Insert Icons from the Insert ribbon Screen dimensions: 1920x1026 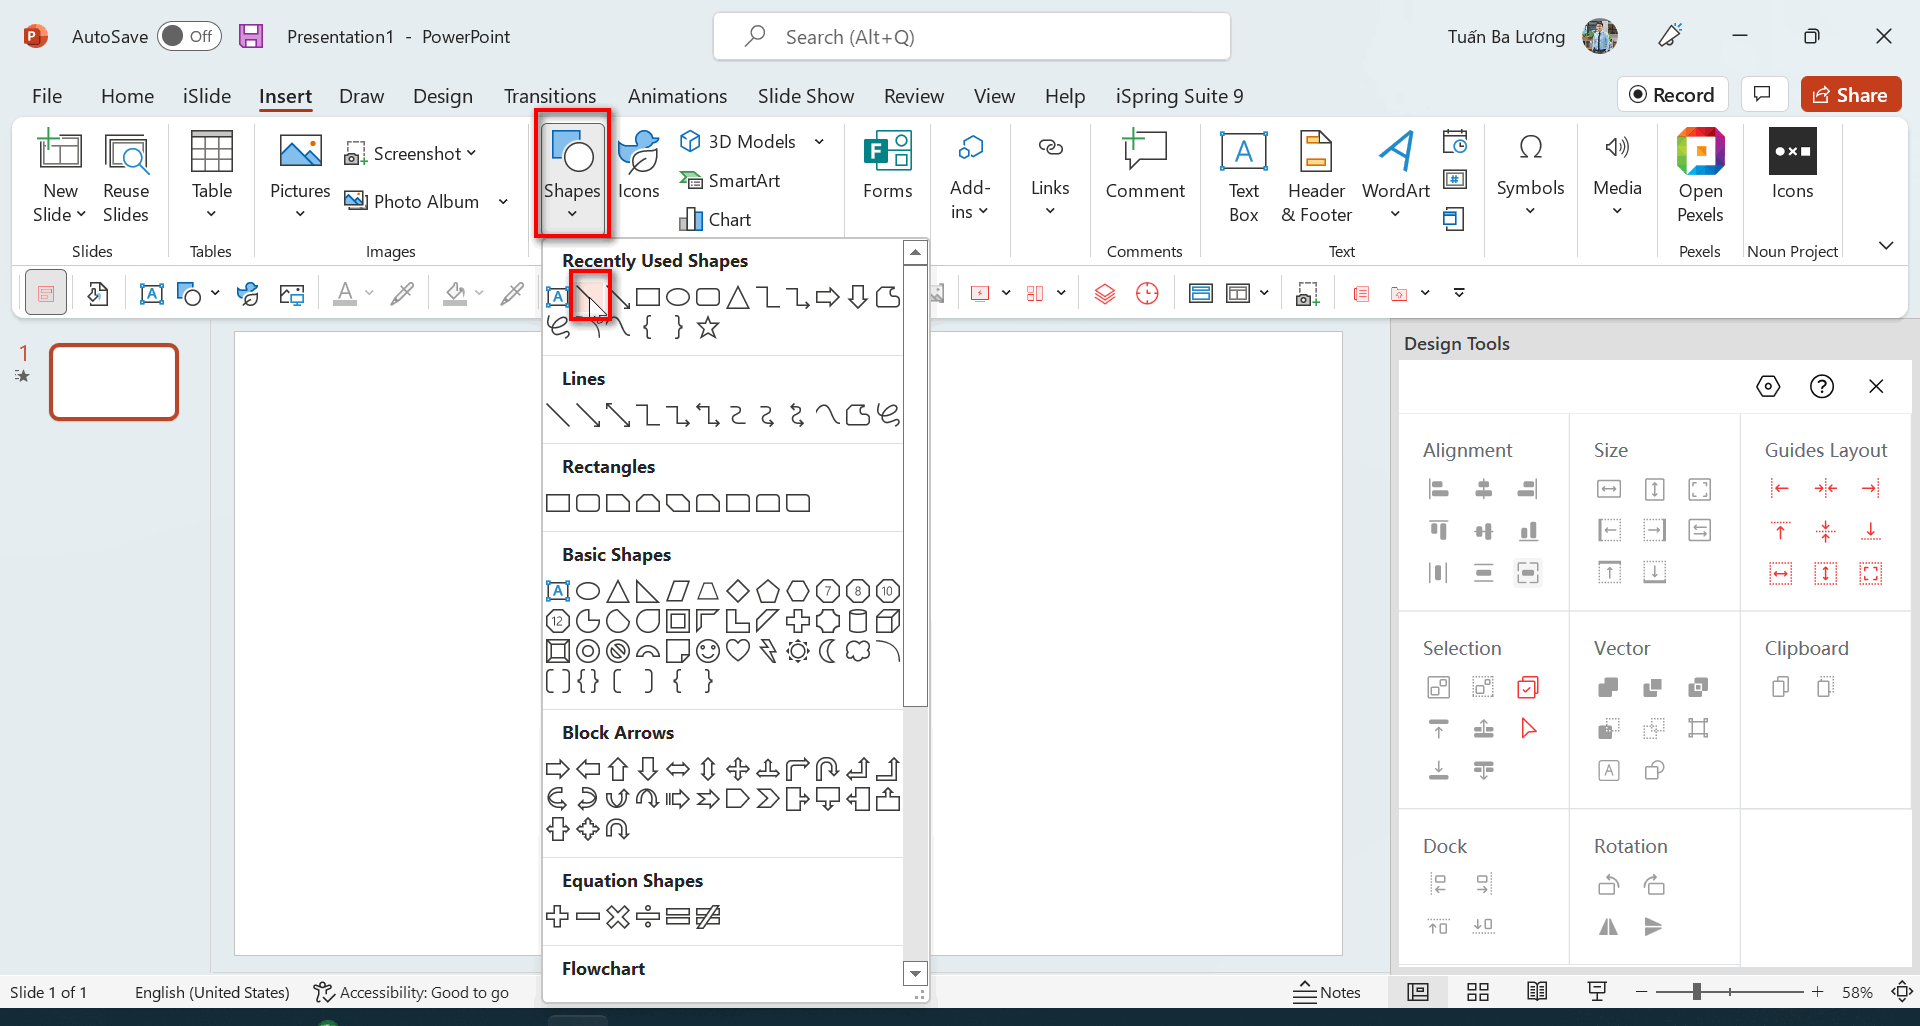coord(638,165)
